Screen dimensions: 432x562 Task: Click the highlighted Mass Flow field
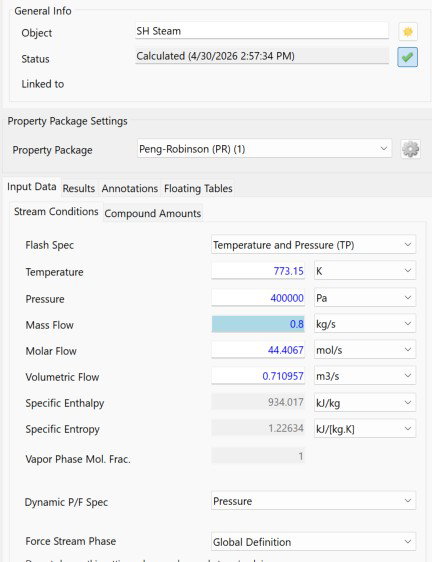pyautogui.click(x=258, y=324)
